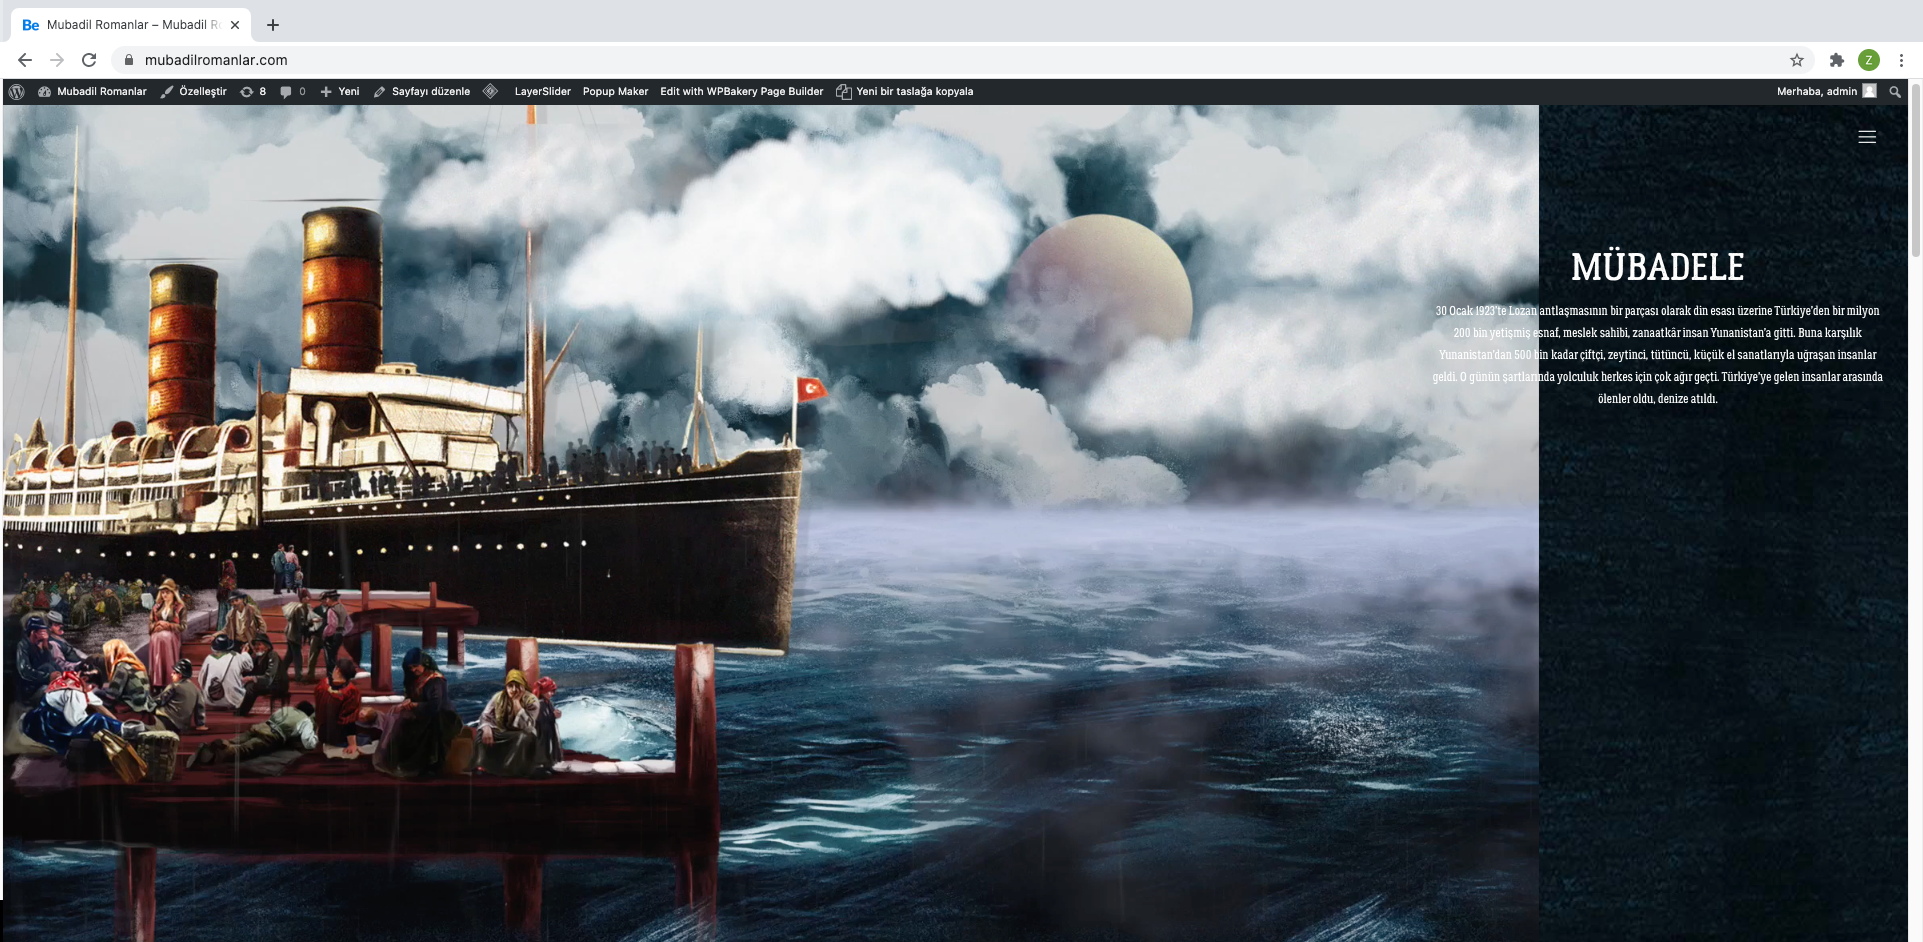
Task: Close the Mubadil Romanlar tab
Action: click(x=235, y=25)
